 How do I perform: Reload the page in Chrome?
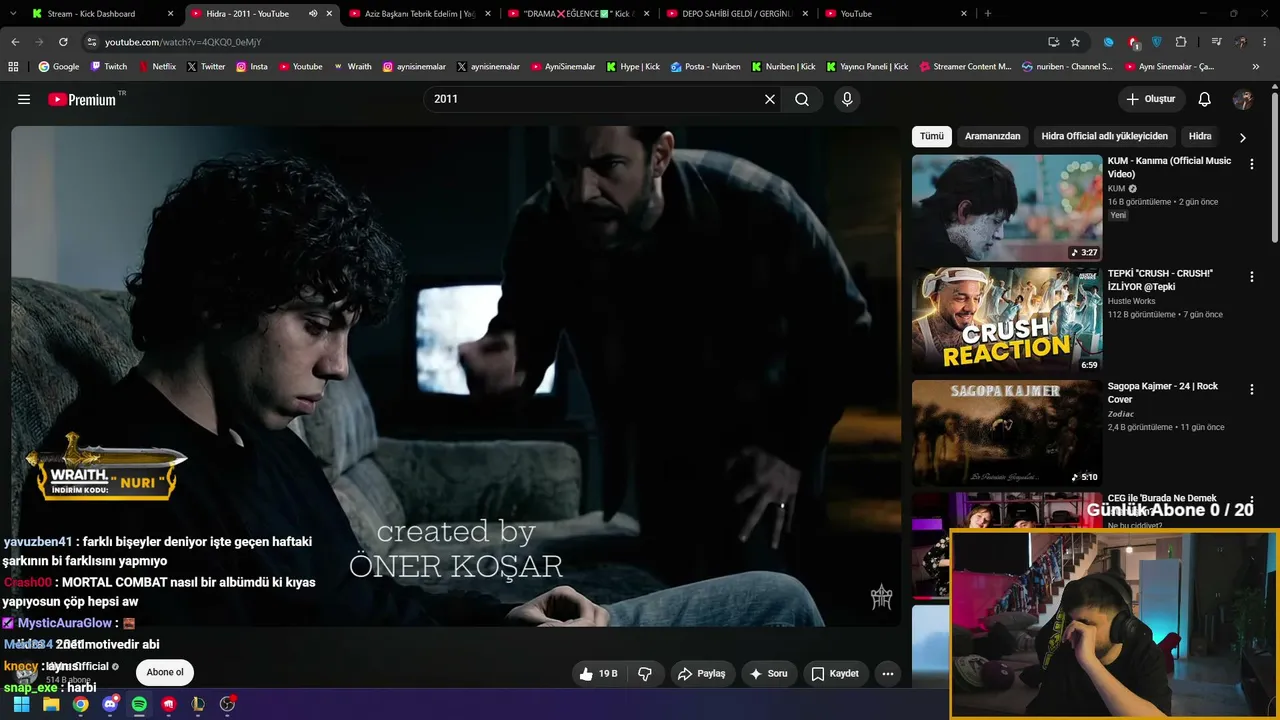click(63, 42)
